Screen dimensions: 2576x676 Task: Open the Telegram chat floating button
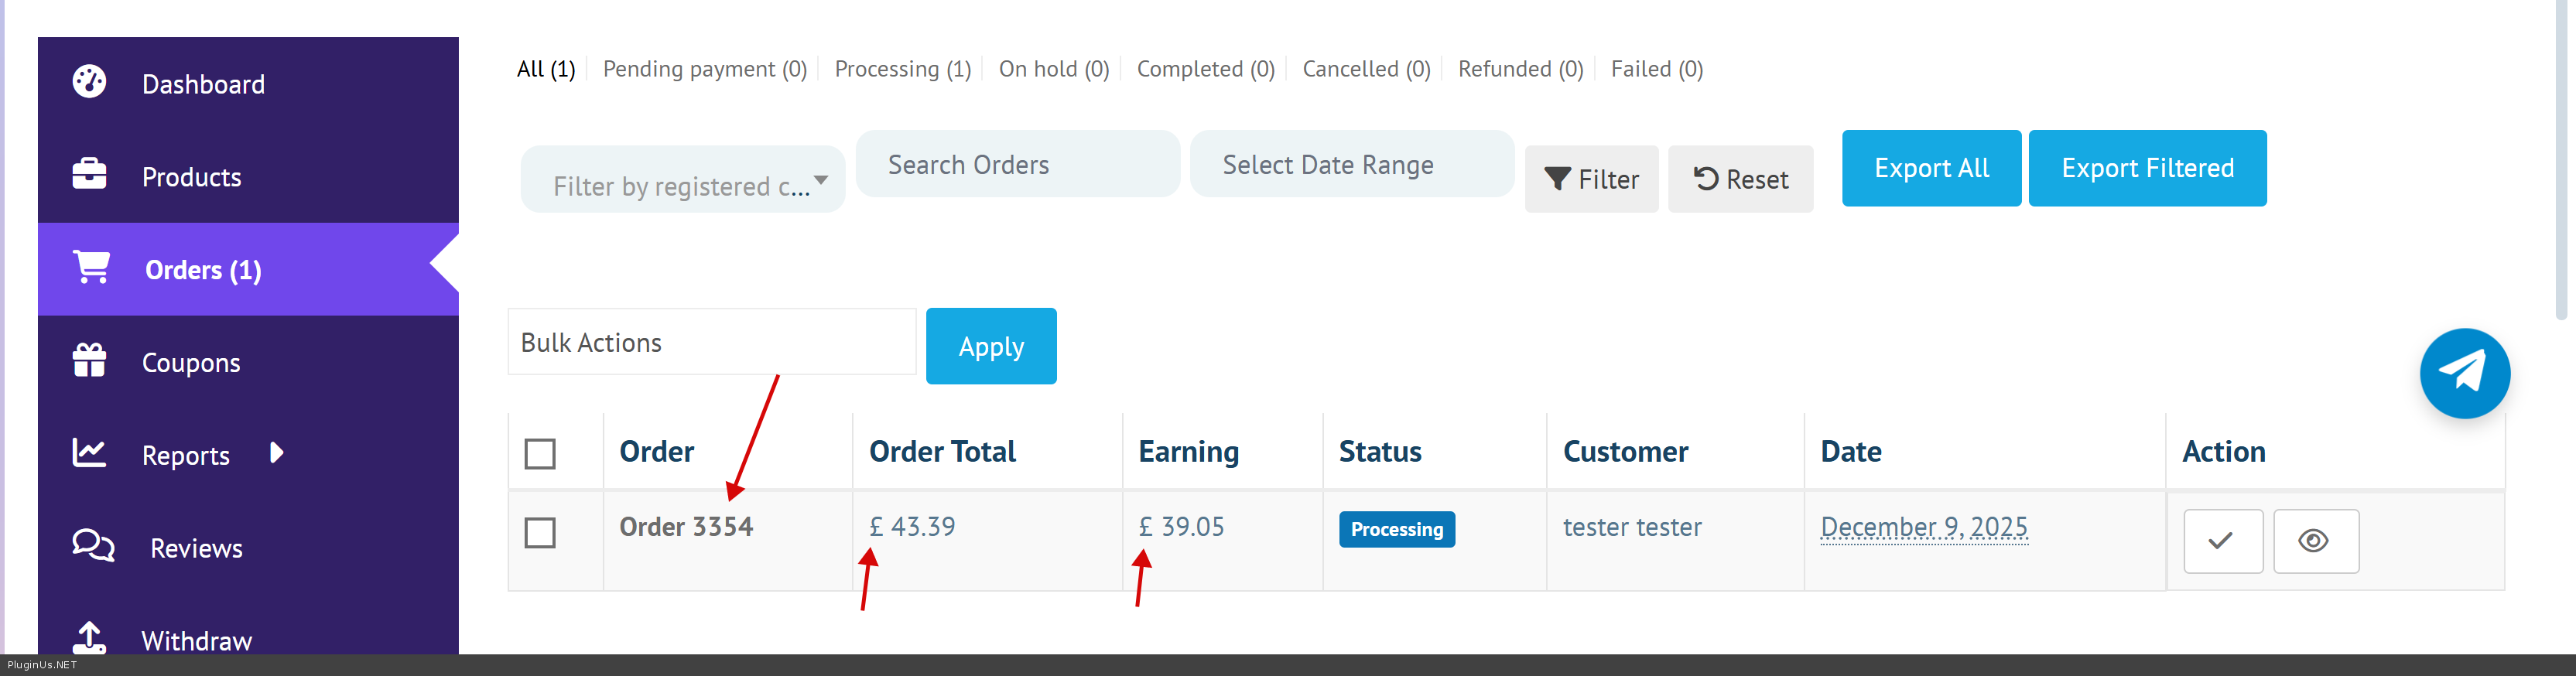coord(2463,373)
